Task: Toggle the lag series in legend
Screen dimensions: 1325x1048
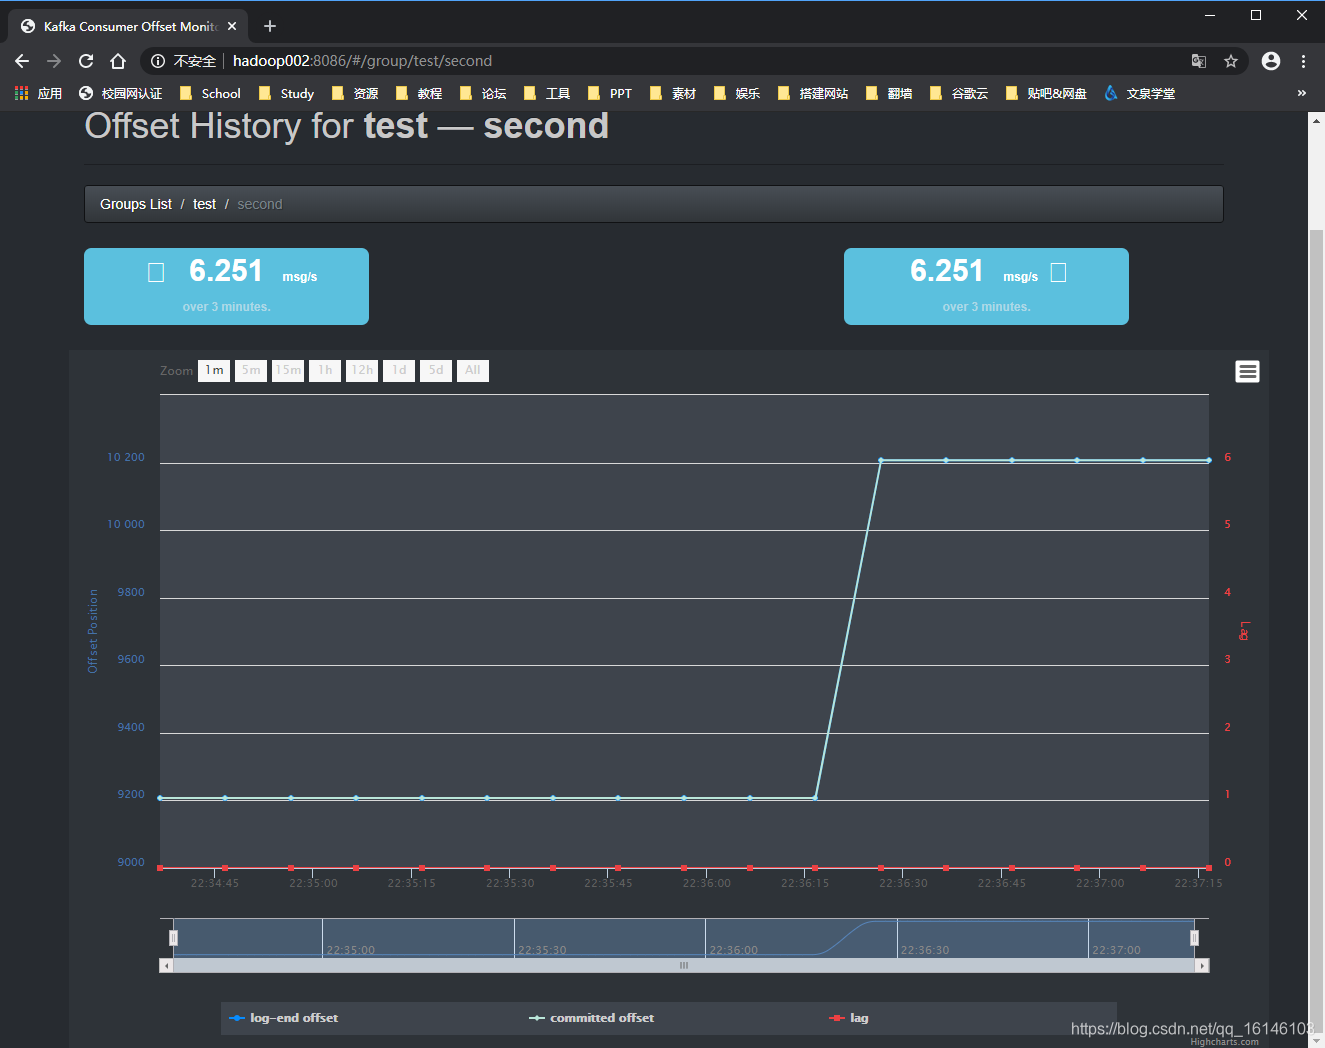Action: 849,1018
